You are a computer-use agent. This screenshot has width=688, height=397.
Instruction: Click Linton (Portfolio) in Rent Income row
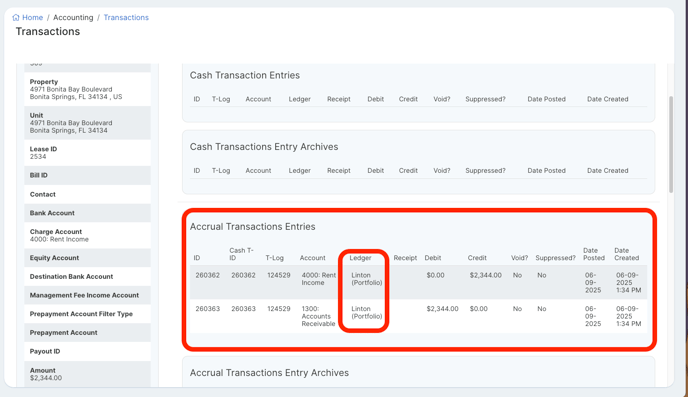click(366, 279)
